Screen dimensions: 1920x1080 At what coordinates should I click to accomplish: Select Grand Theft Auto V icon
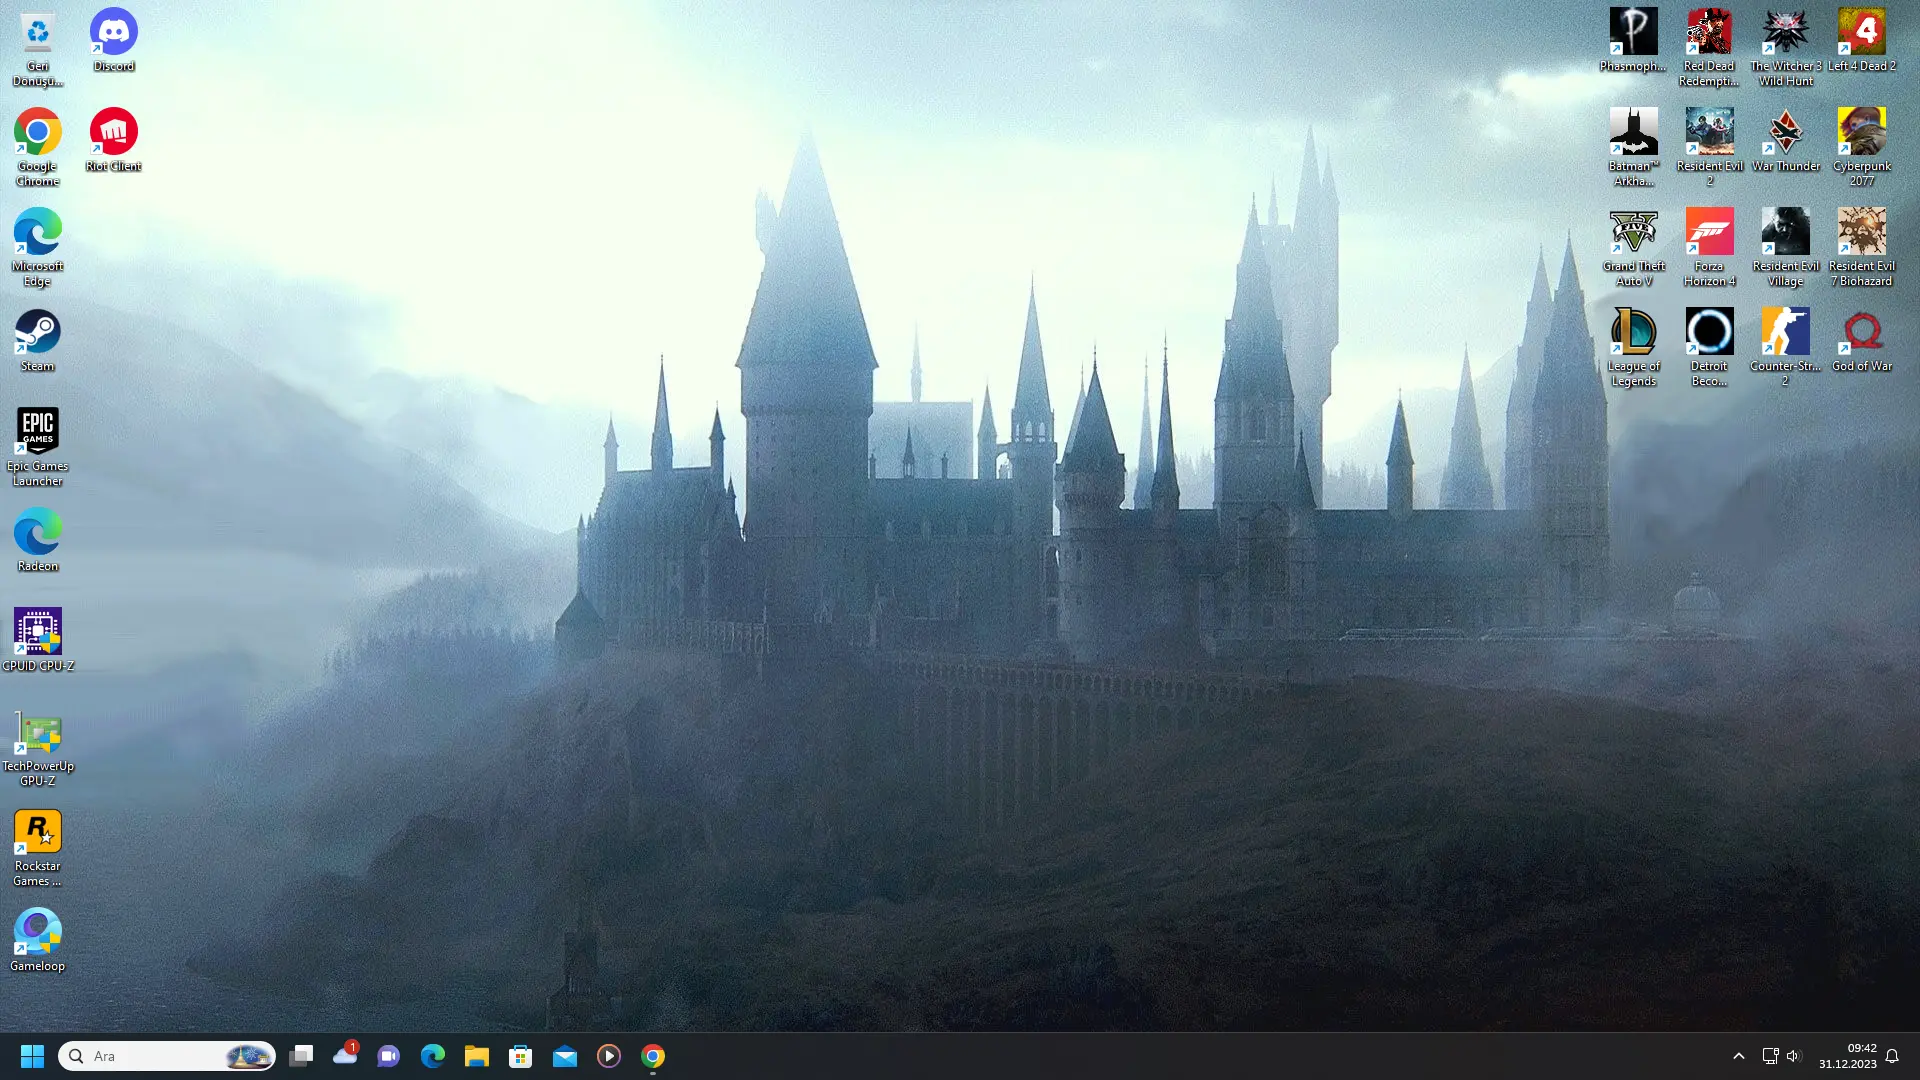(1633, 247)
